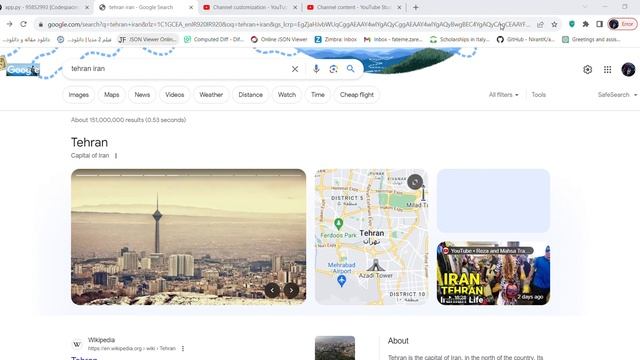Open more options next to Capital of Iran

tap(116, 156)
